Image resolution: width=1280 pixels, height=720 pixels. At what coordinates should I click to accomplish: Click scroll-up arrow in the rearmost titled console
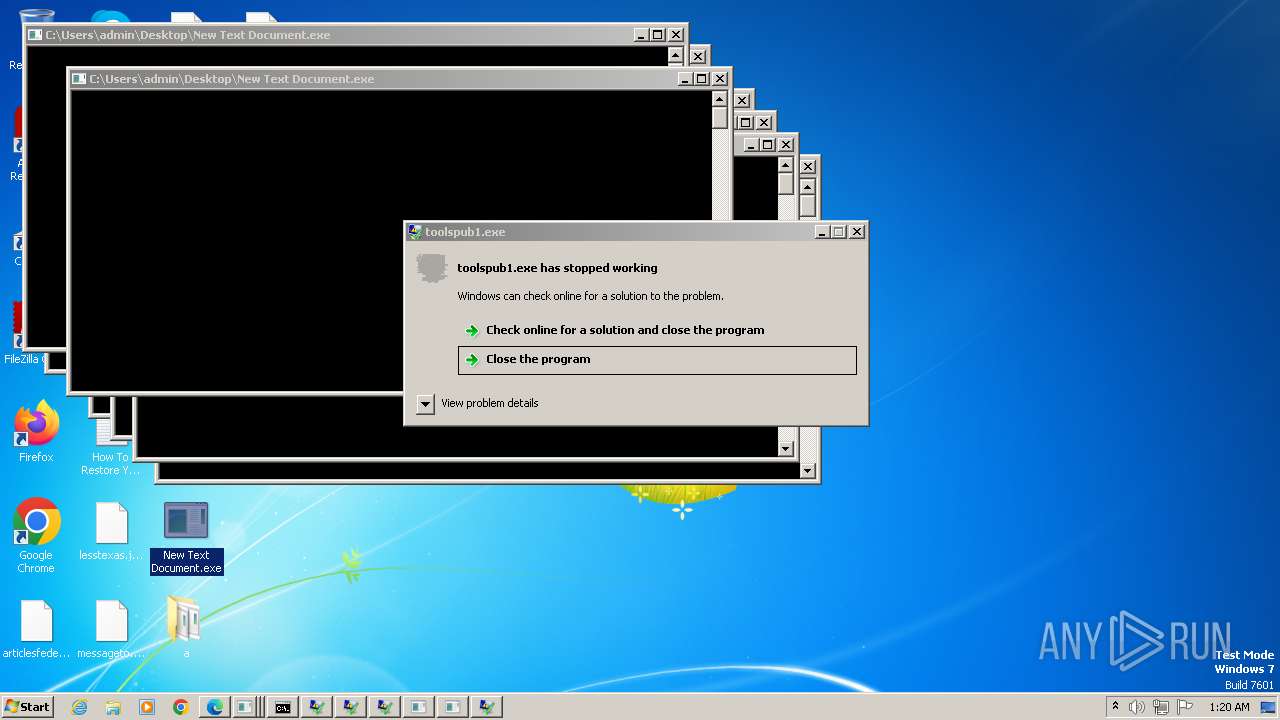point(675,56)
